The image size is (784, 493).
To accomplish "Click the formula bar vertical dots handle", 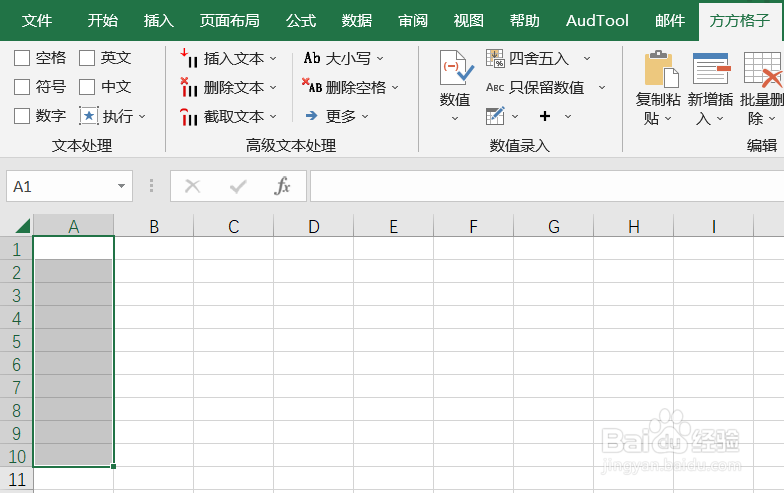I will (x=152, y=186).
